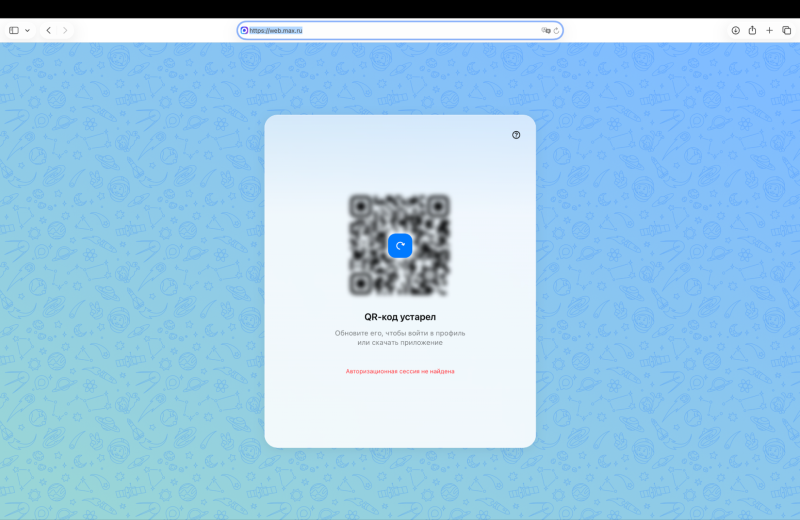Screen dimensions: 800x520
Task: Click the "QR-код устарел" heading
Action: [400, 317]
